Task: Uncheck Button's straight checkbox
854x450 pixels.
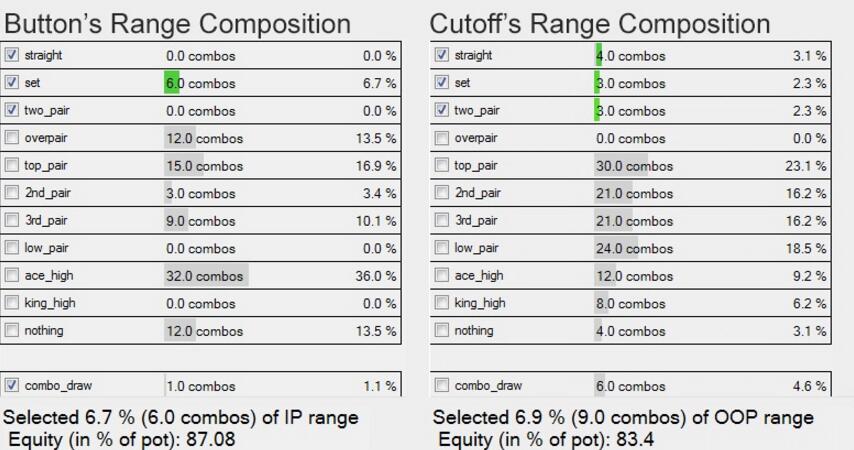Action: tap(12, 55)
